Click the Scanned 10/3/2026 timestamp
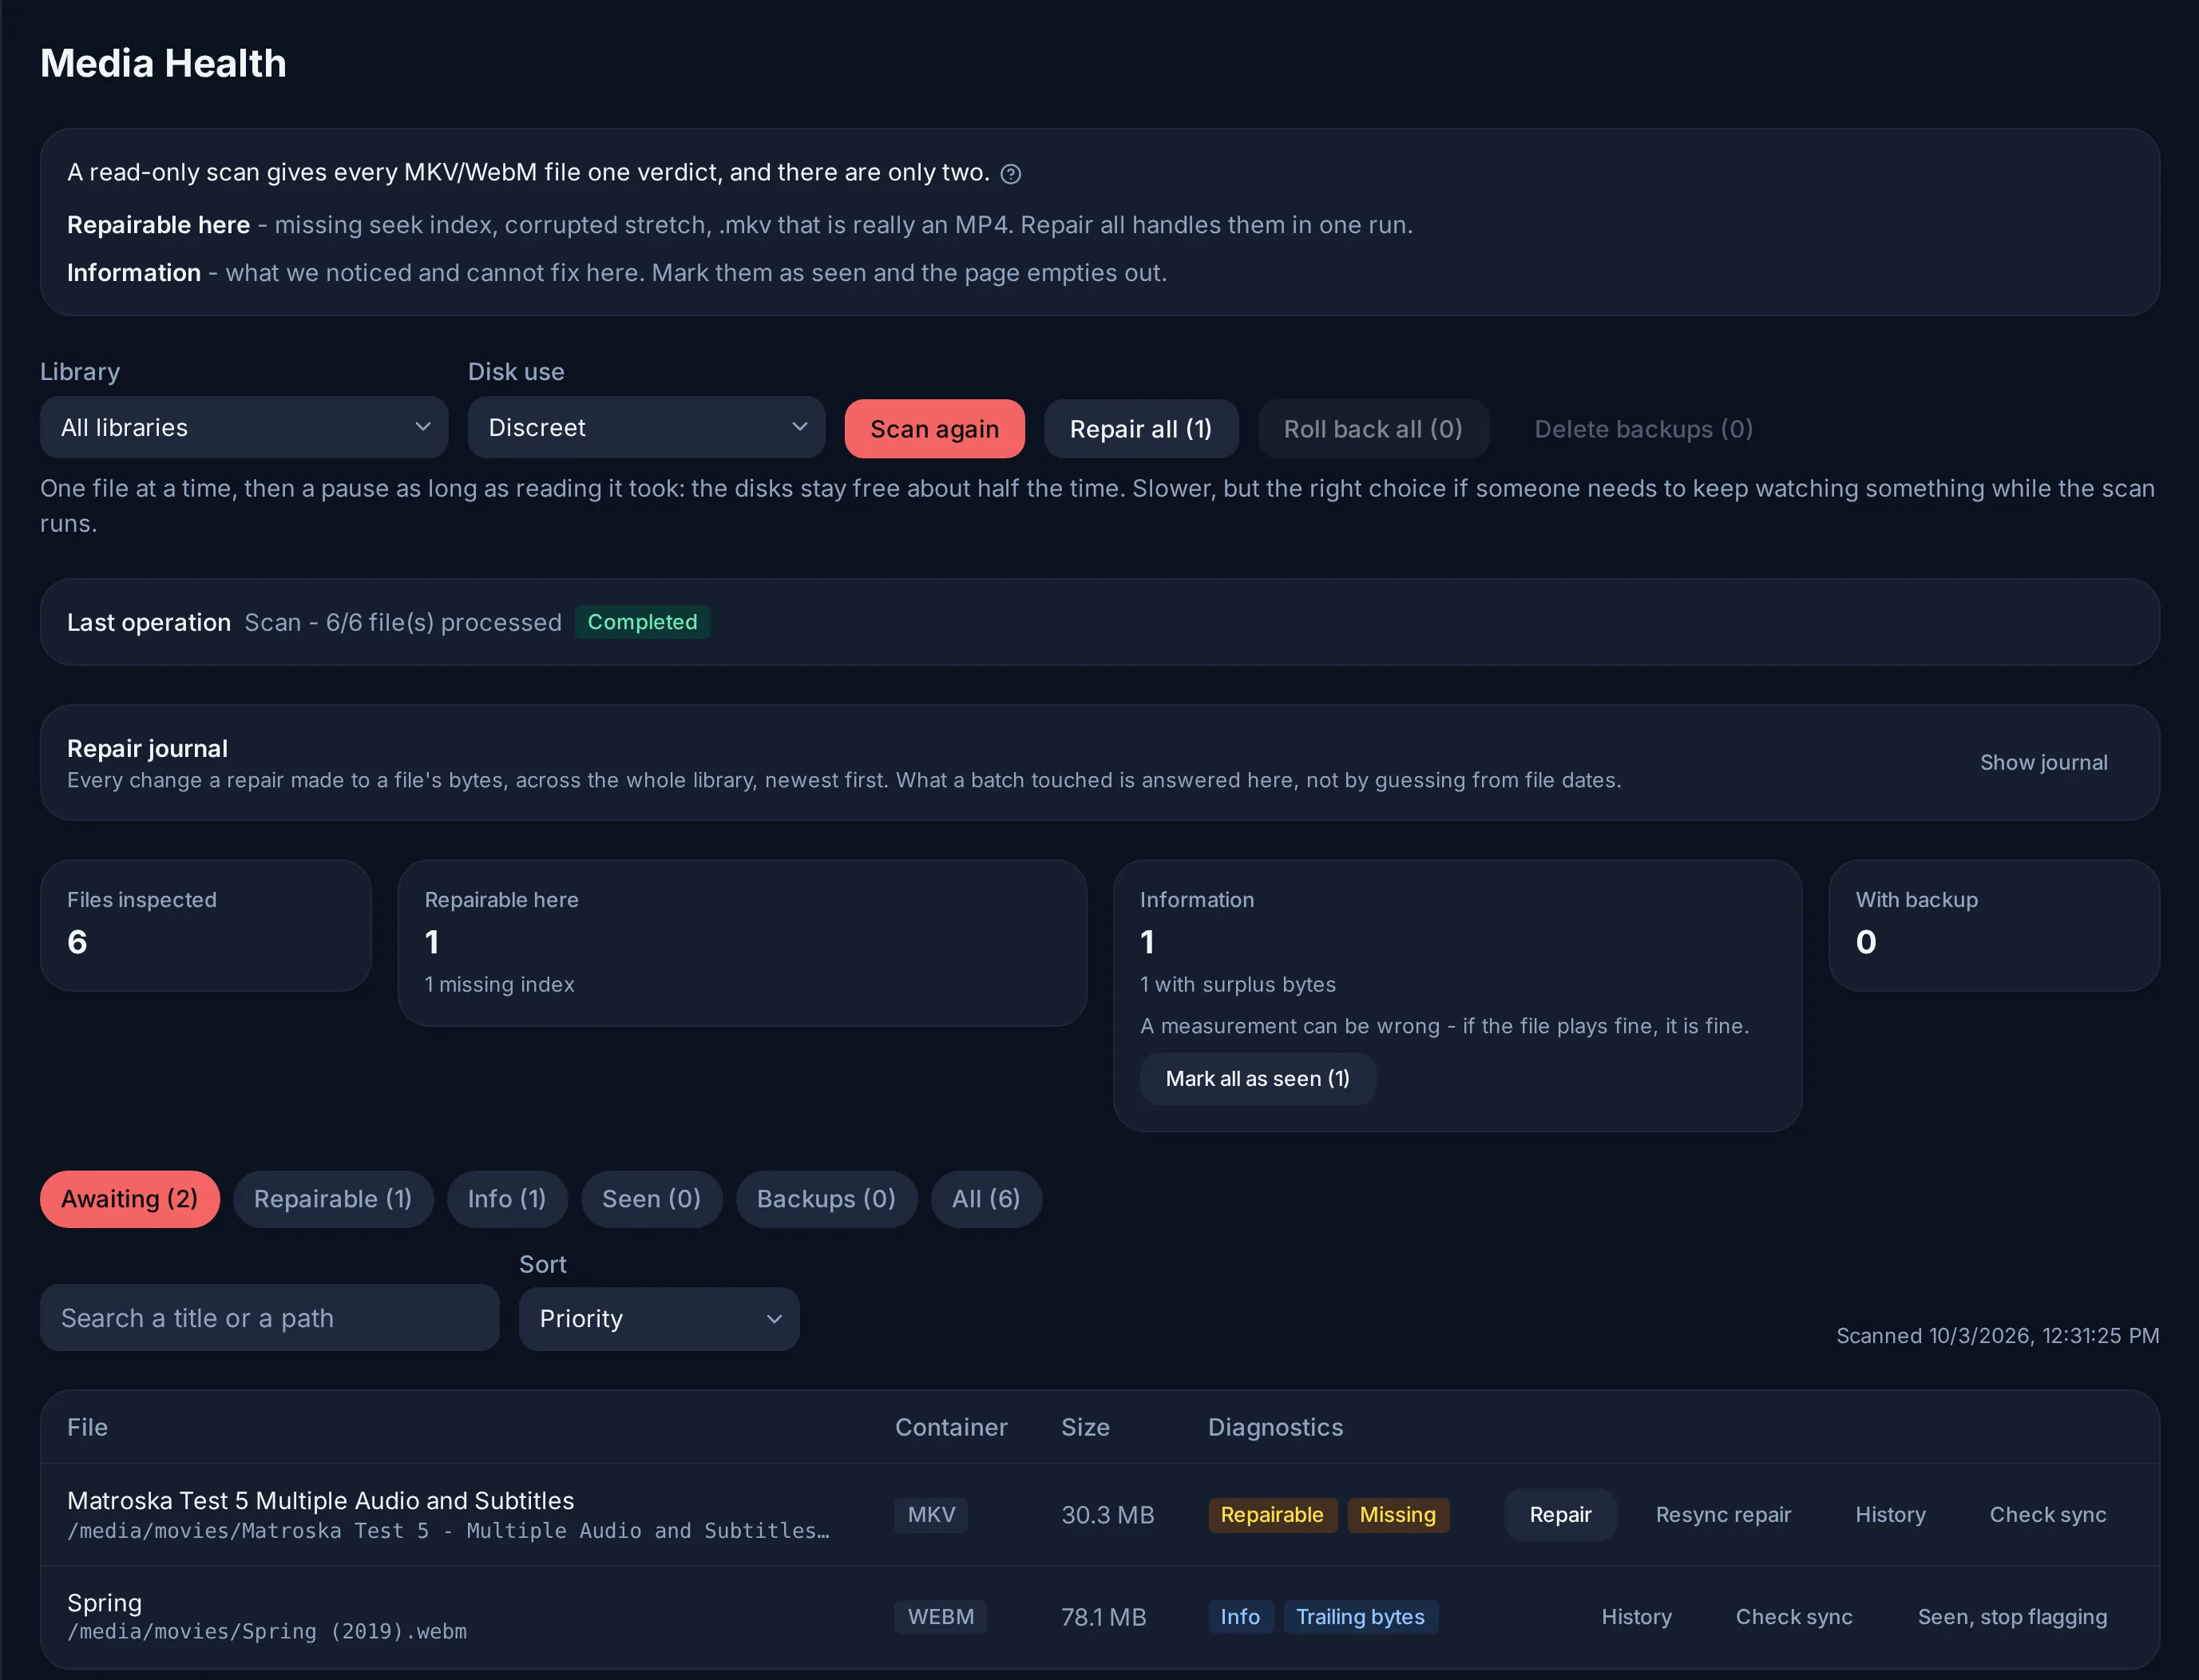The image size is (2199, 1680). coord(1997,1336)
